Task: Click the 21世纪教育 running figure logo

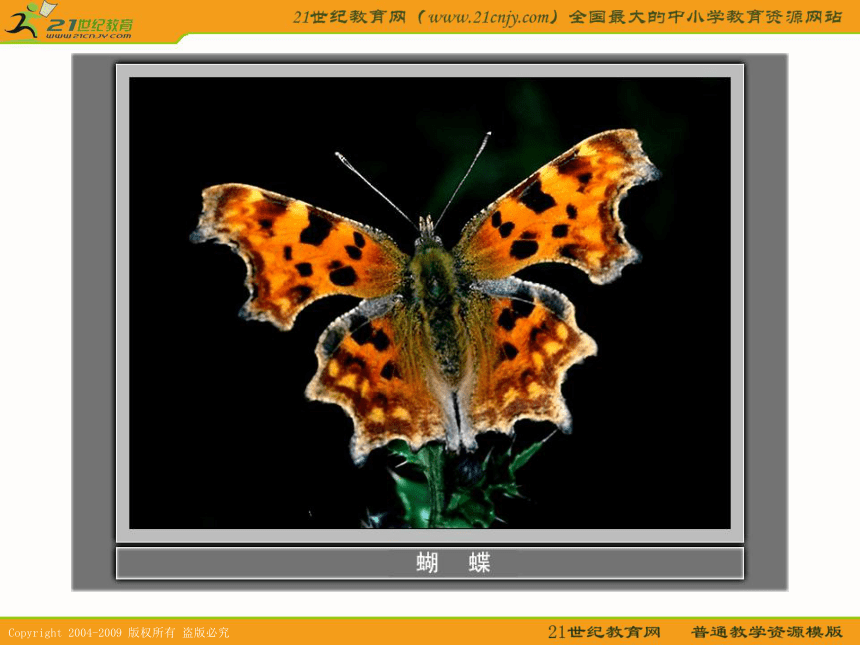Action: [x=68, y=21]
